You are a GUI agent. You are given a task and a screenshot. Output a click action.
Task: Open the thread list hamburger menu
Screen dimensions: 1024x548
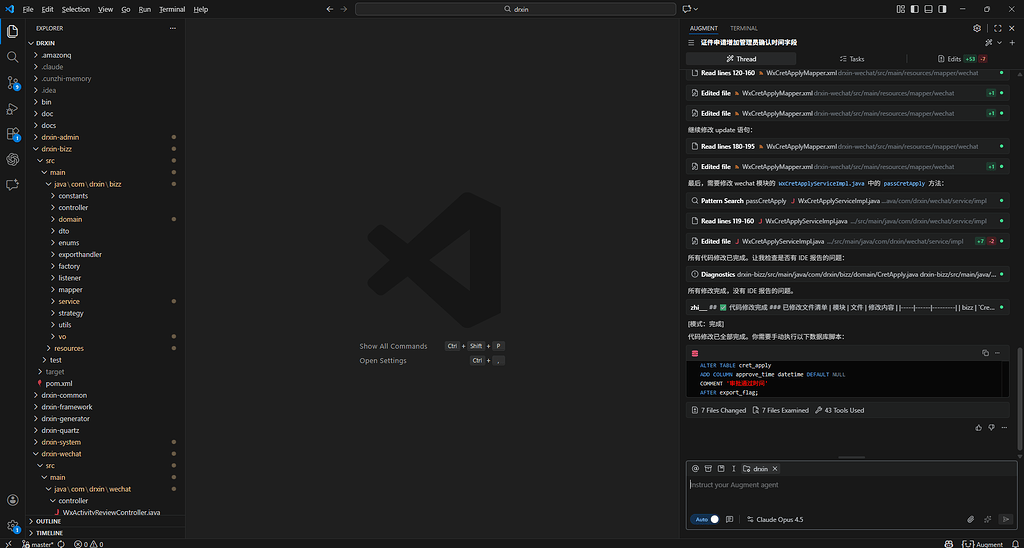691,42
